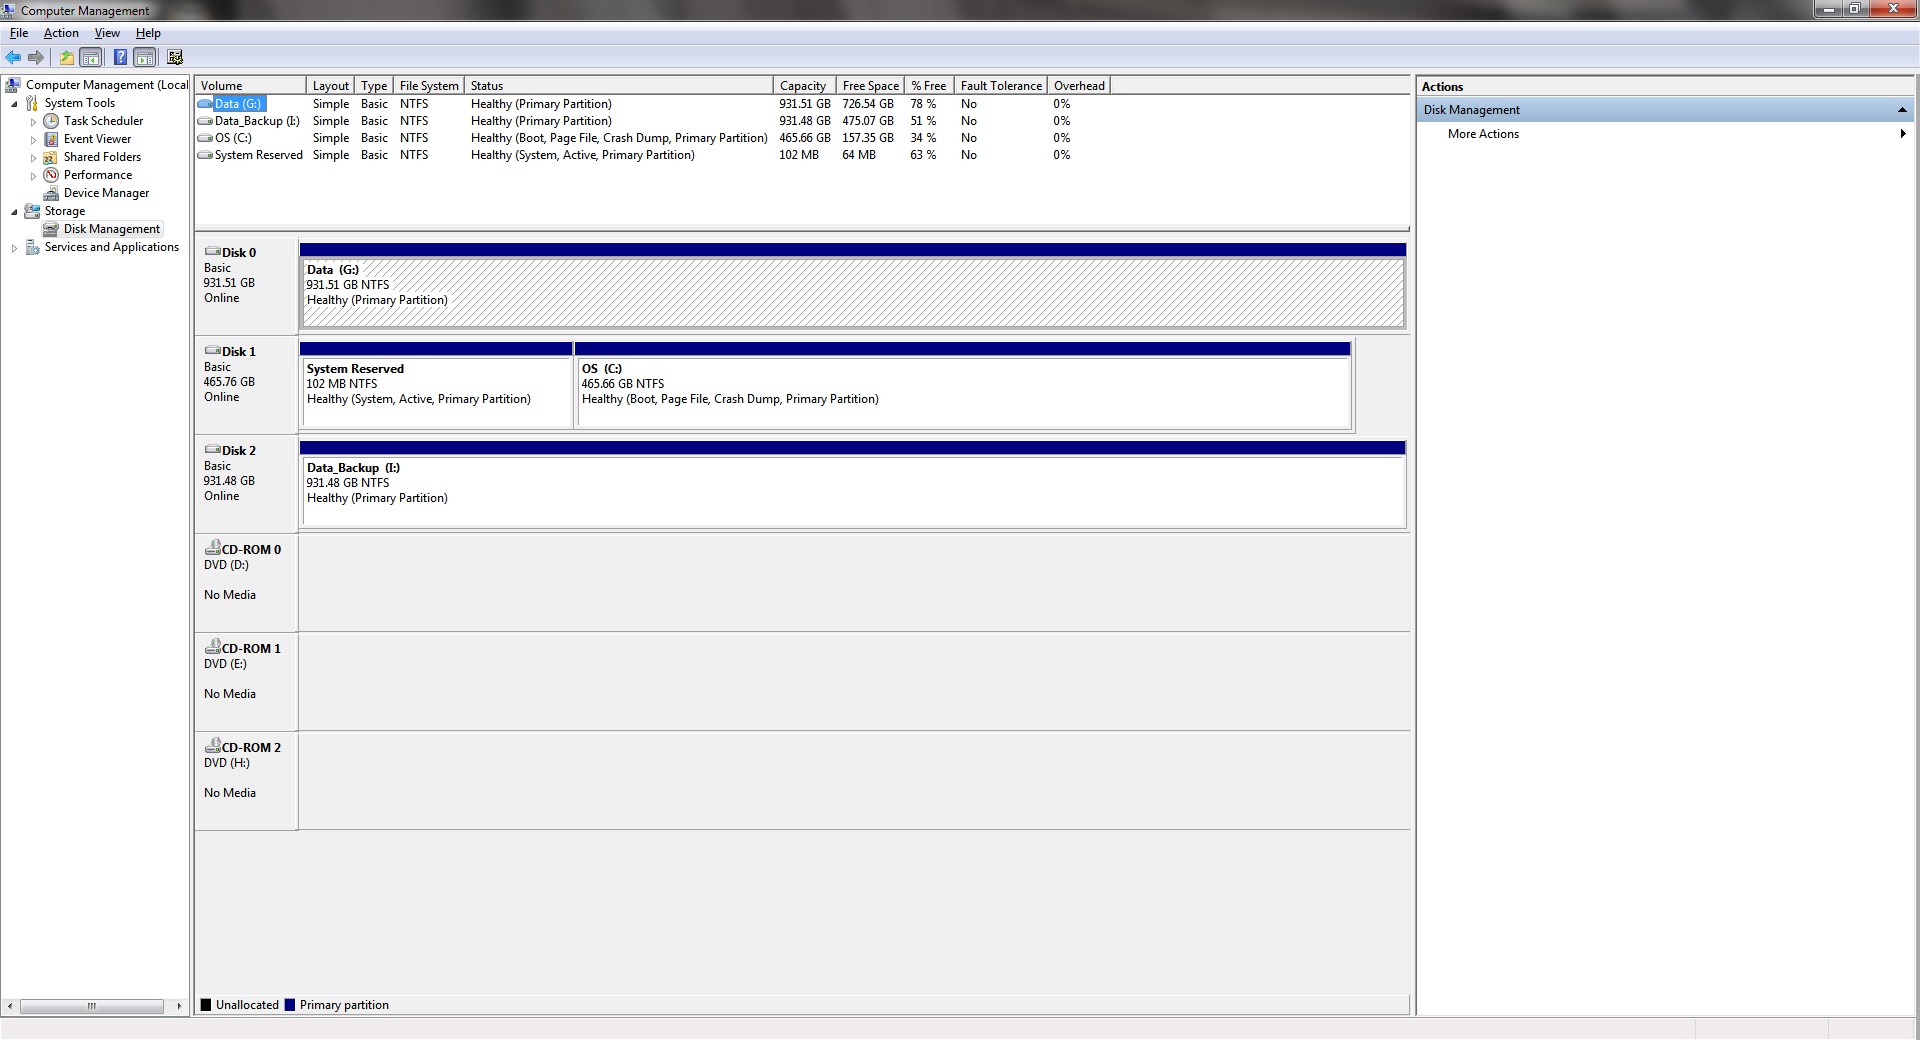Image resolution: width=1920 pixels, height=1040 pixels.
Task: Sort by Capacity column header
Action: 804,86
